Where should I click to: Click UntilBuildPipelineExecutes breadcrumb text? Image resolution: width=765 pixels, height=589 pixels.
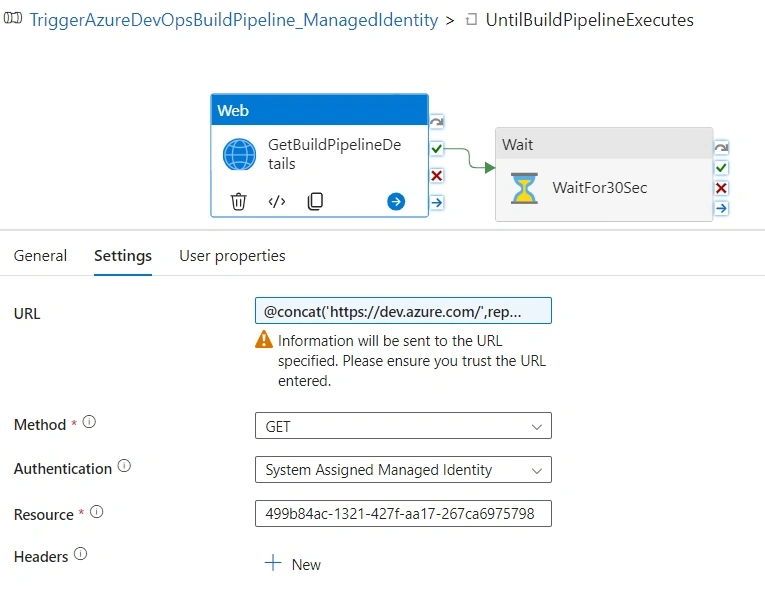[589, 20]
